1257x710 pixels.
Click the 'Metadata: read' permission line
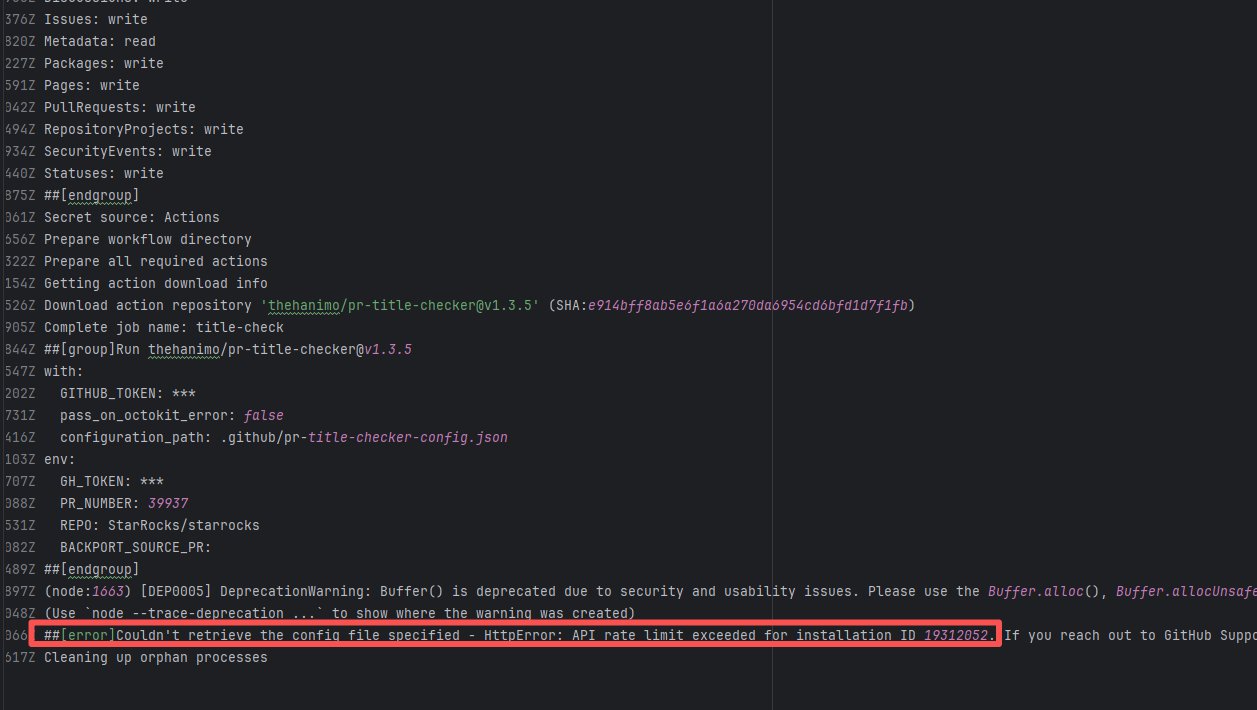99,42
